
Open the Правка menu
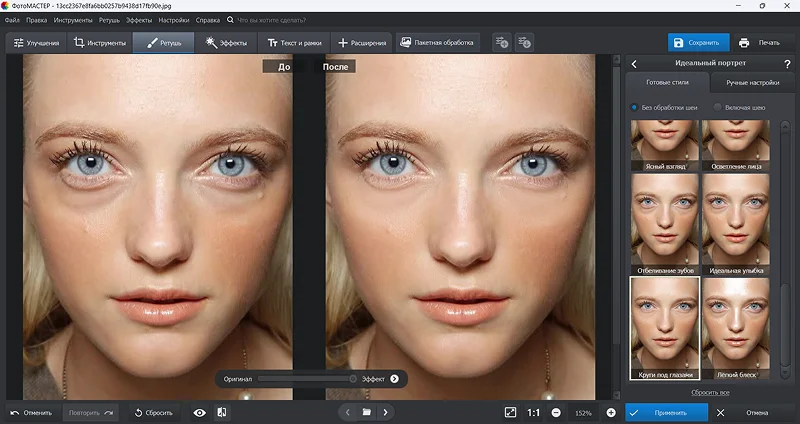tap(36, 20)
